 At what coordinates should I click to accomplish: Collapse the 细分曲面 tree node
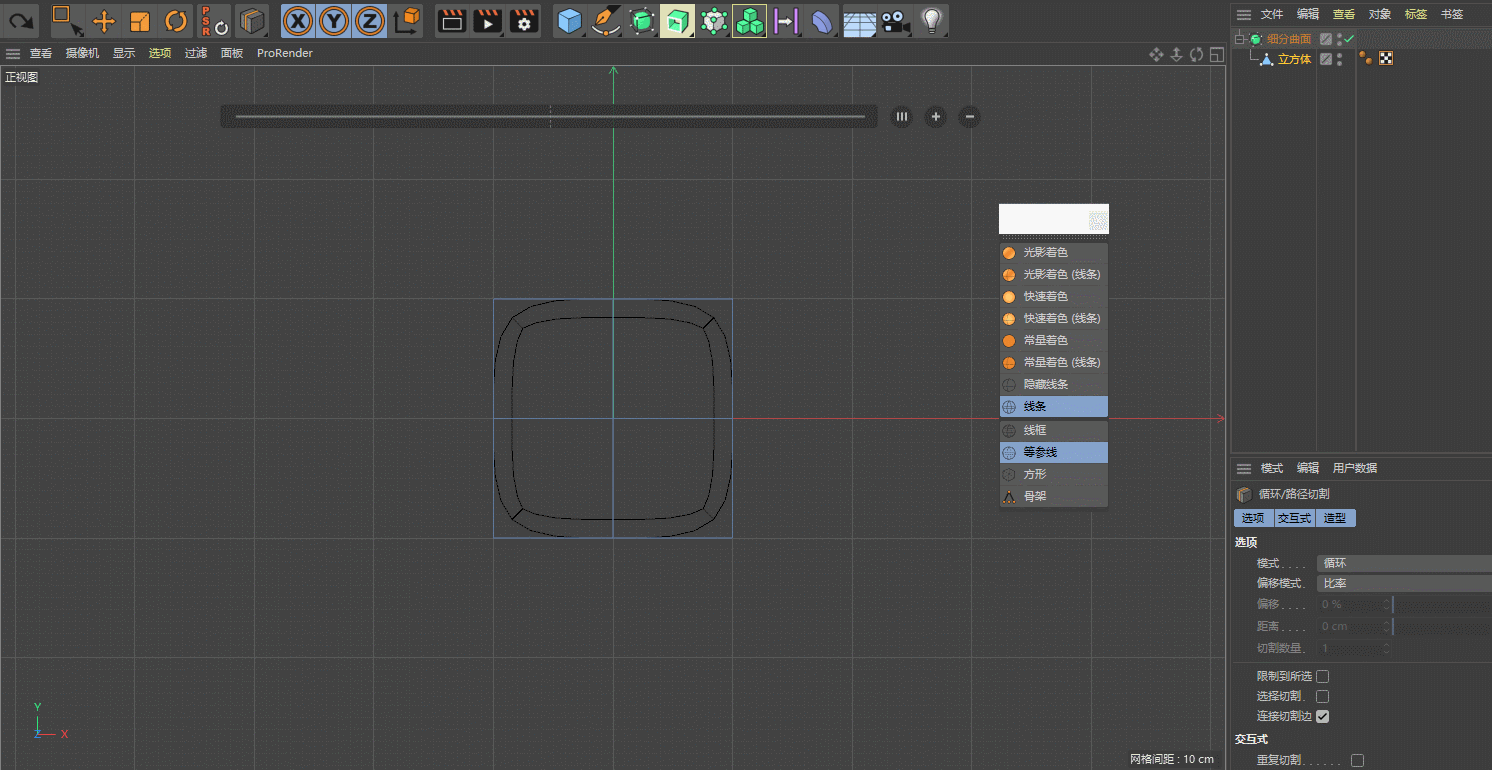[x=1240, y=39]
